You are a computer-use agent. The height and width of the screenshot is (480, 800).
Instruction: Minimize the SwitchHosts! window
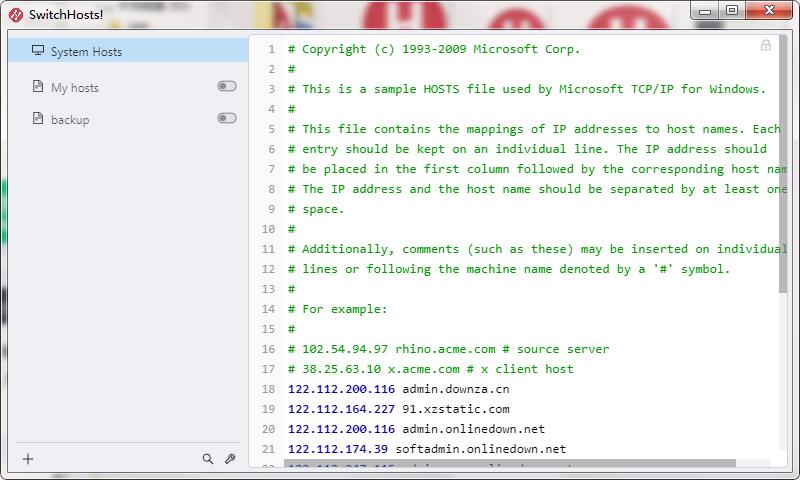click(704, 10)
